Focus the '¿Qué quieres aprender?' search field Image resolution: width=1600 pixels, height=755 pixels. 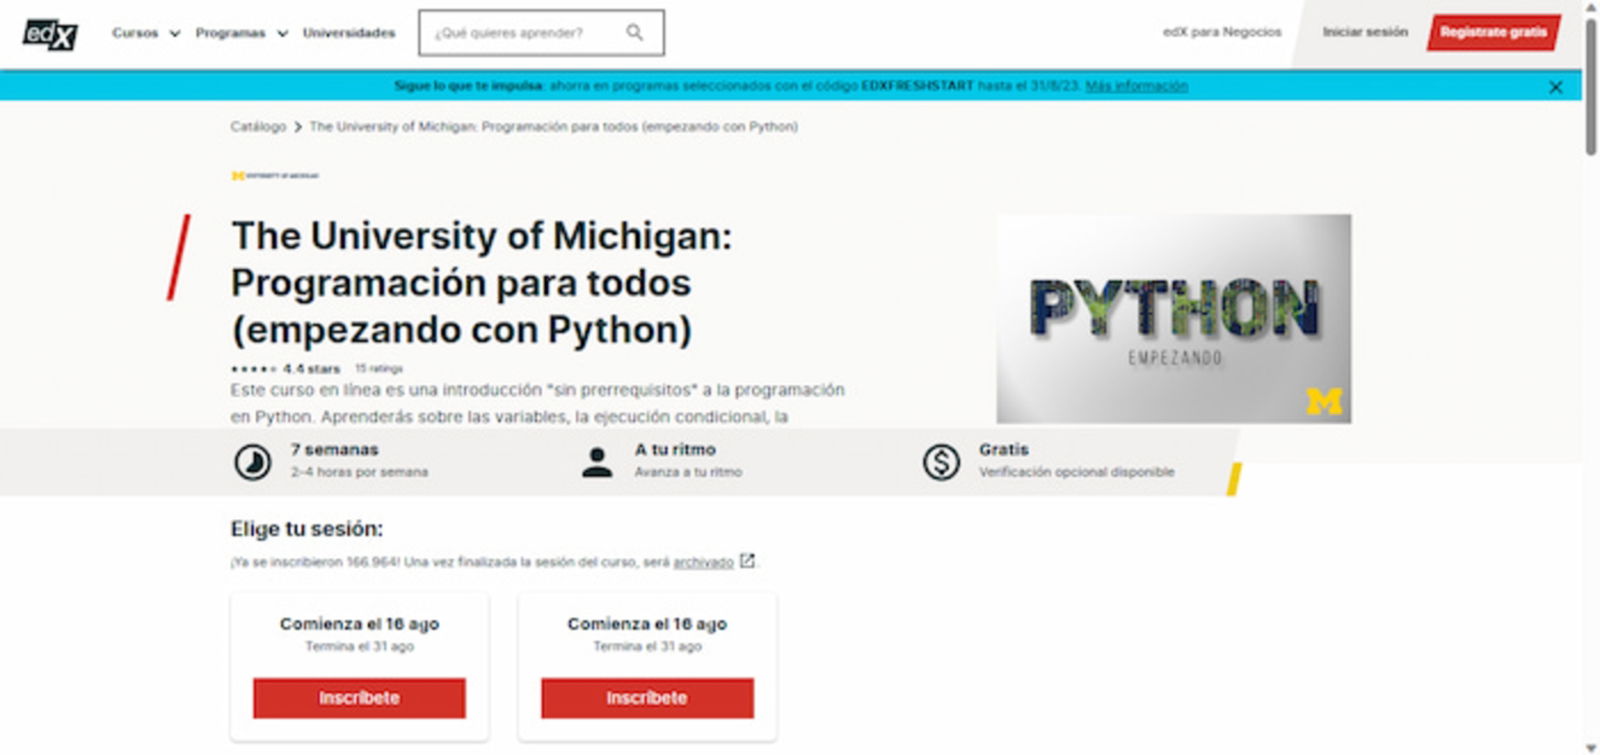click(x=541, y=33)
